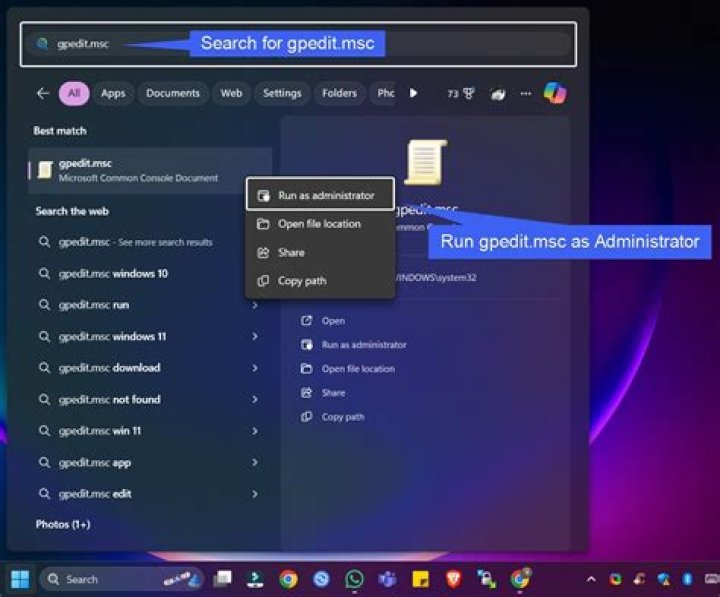Choose Share in the context menu
This screenshot has width=720, height=597.
pyautogui.click(x=320, y=252)
